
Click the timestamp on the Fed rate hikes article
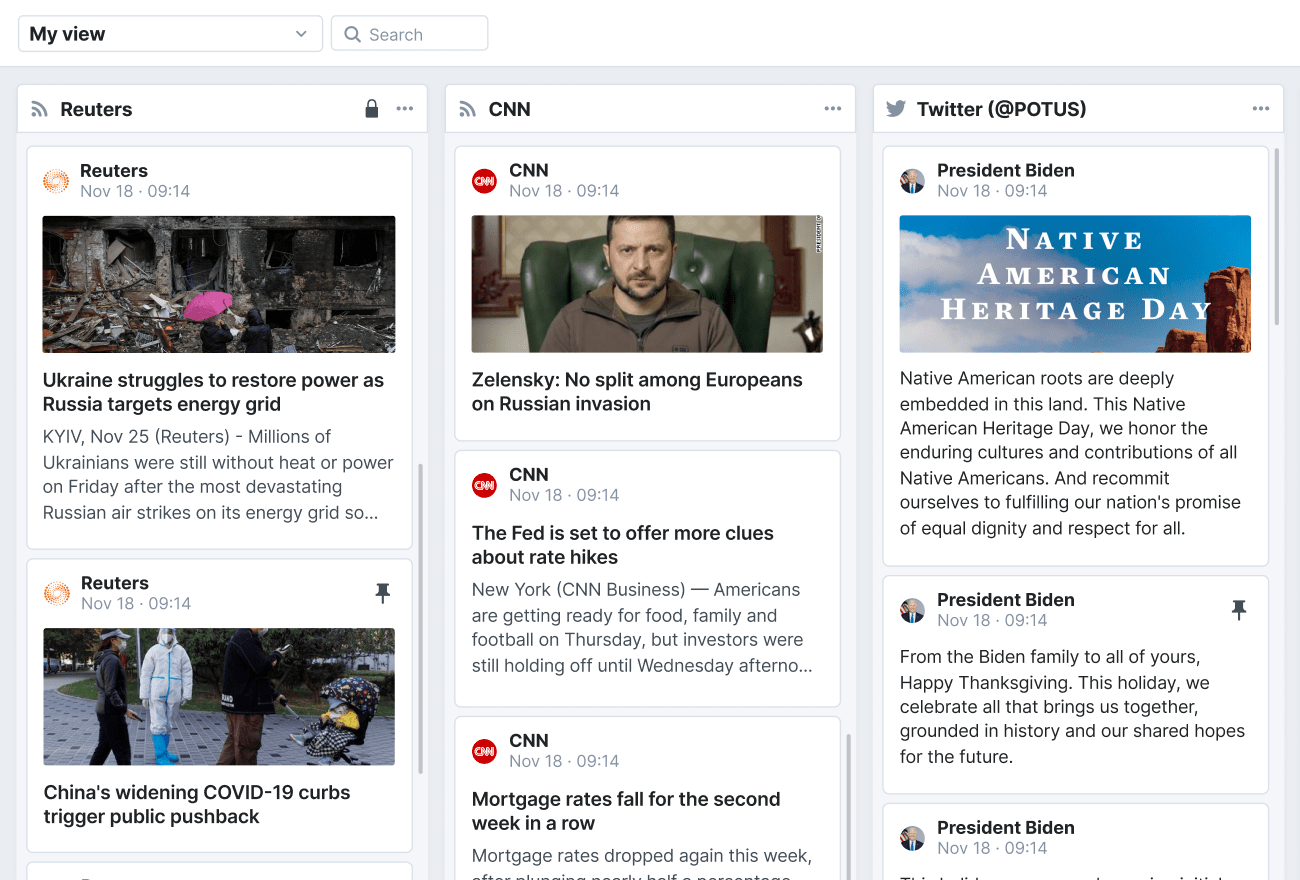564,495
